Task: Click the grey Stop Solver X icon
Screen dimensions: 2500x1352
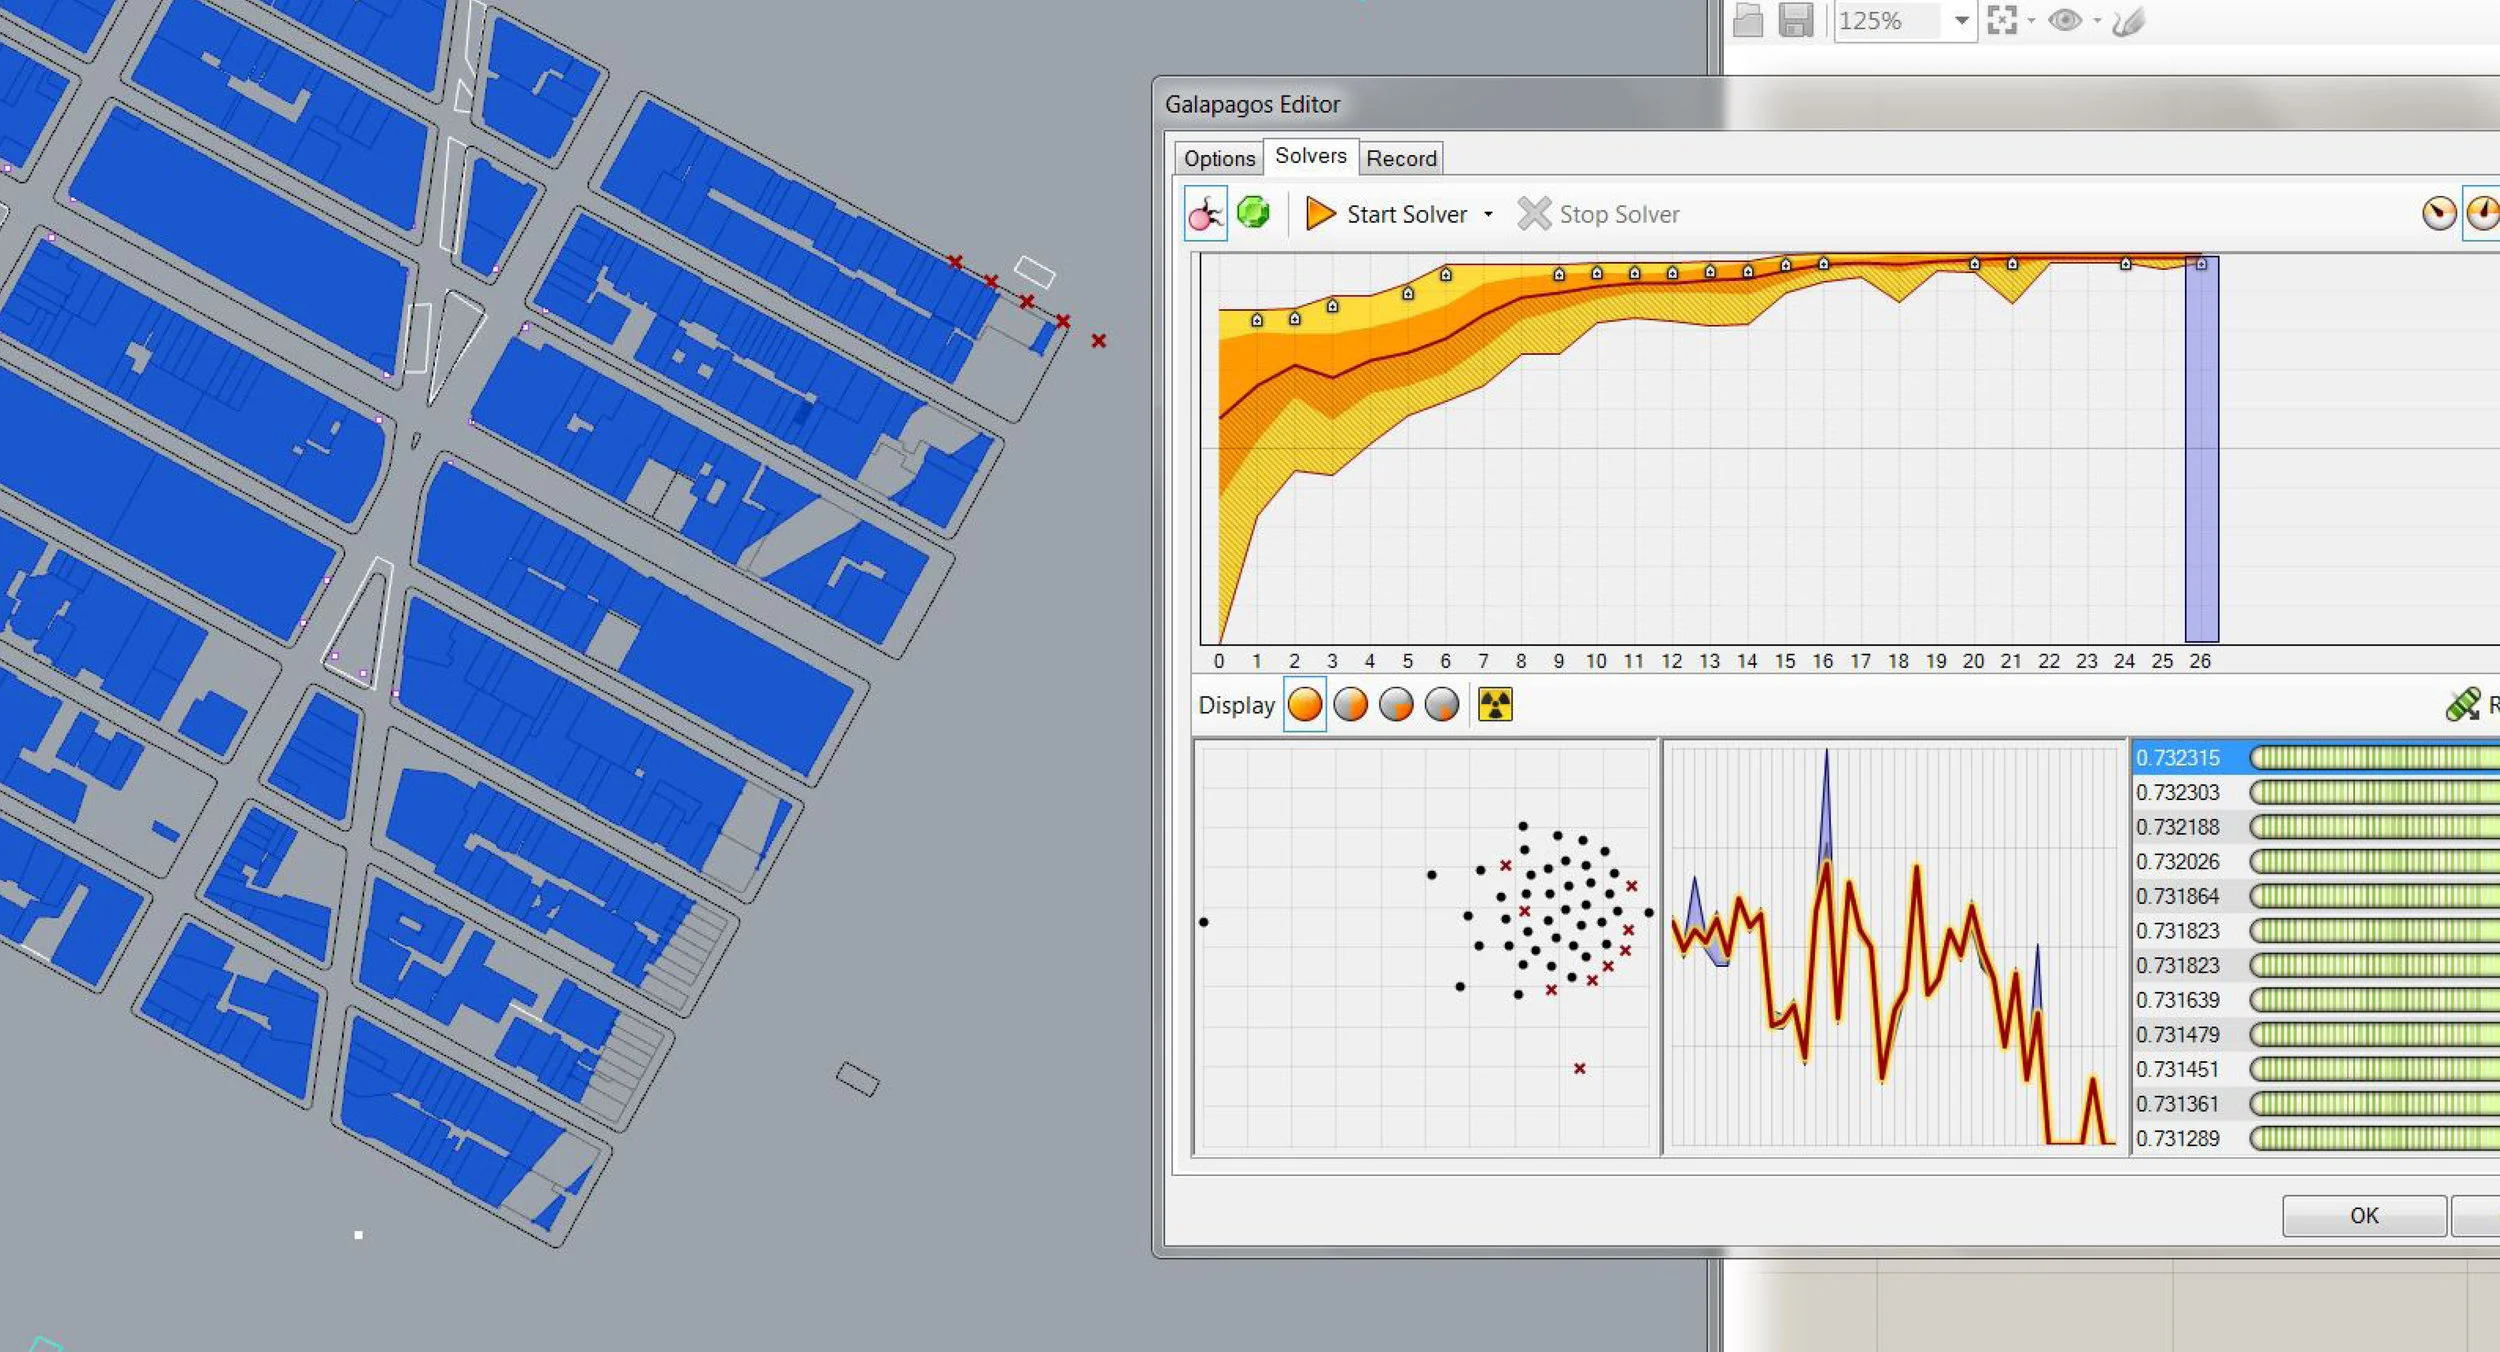Action: [1534, 213]
